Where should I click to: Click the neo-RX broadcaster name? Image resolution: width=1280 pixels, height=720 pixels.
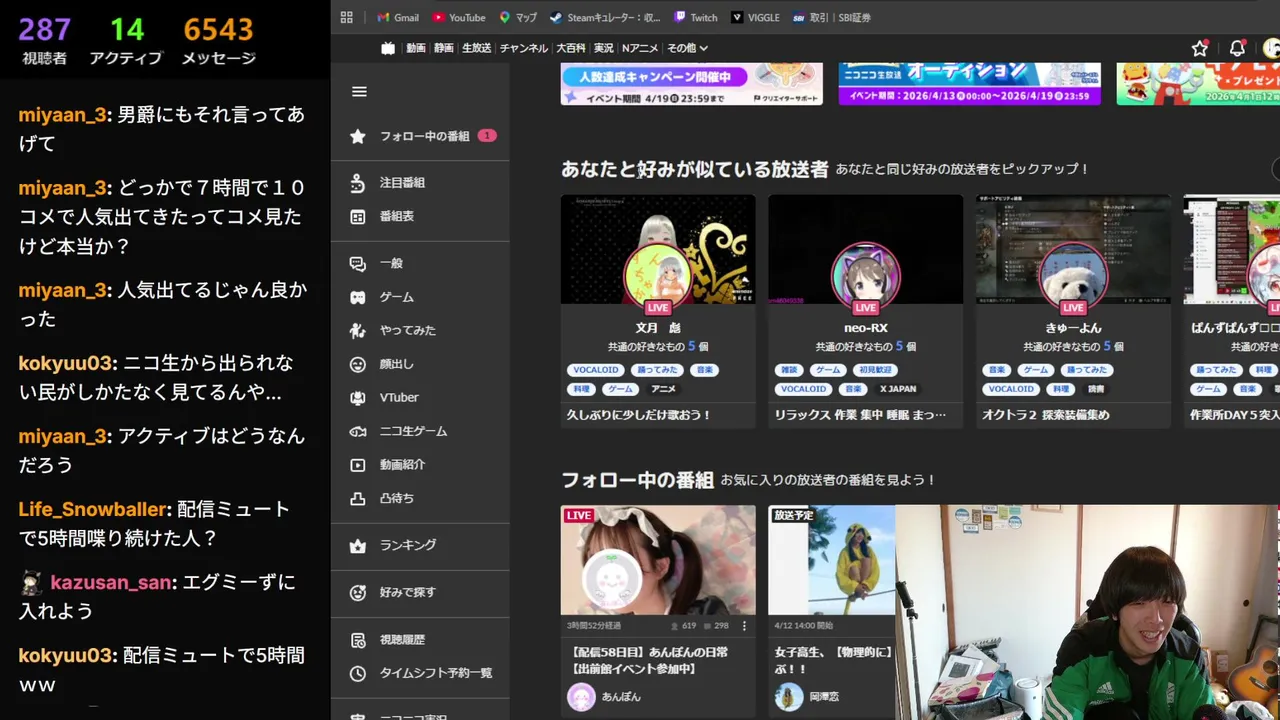tap(866, 328)
